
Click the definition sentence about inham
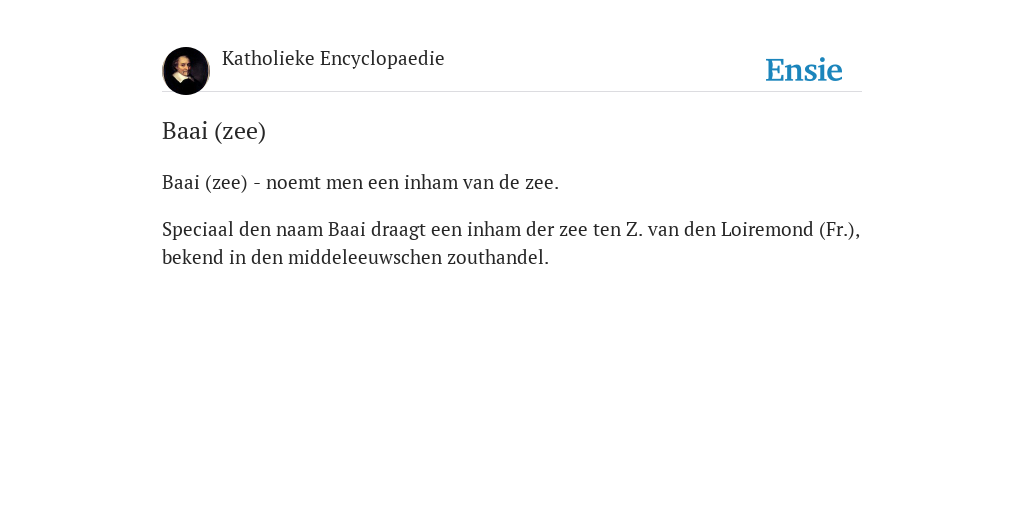(360, 183)
